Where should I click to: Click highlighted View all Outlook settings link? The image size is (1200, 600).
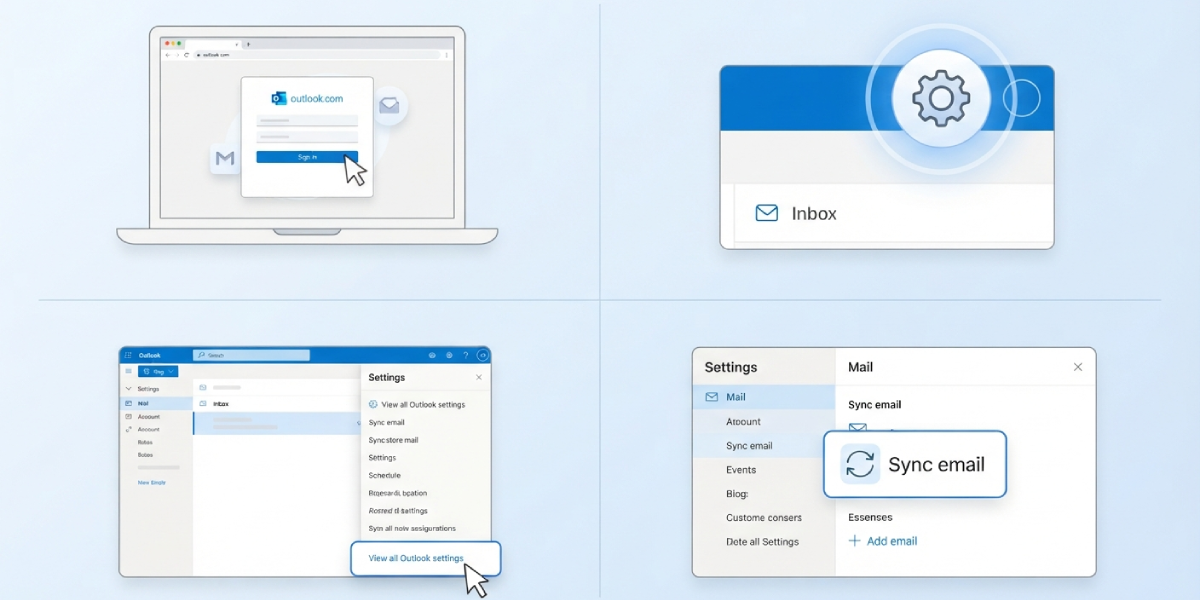coord(416,558)
